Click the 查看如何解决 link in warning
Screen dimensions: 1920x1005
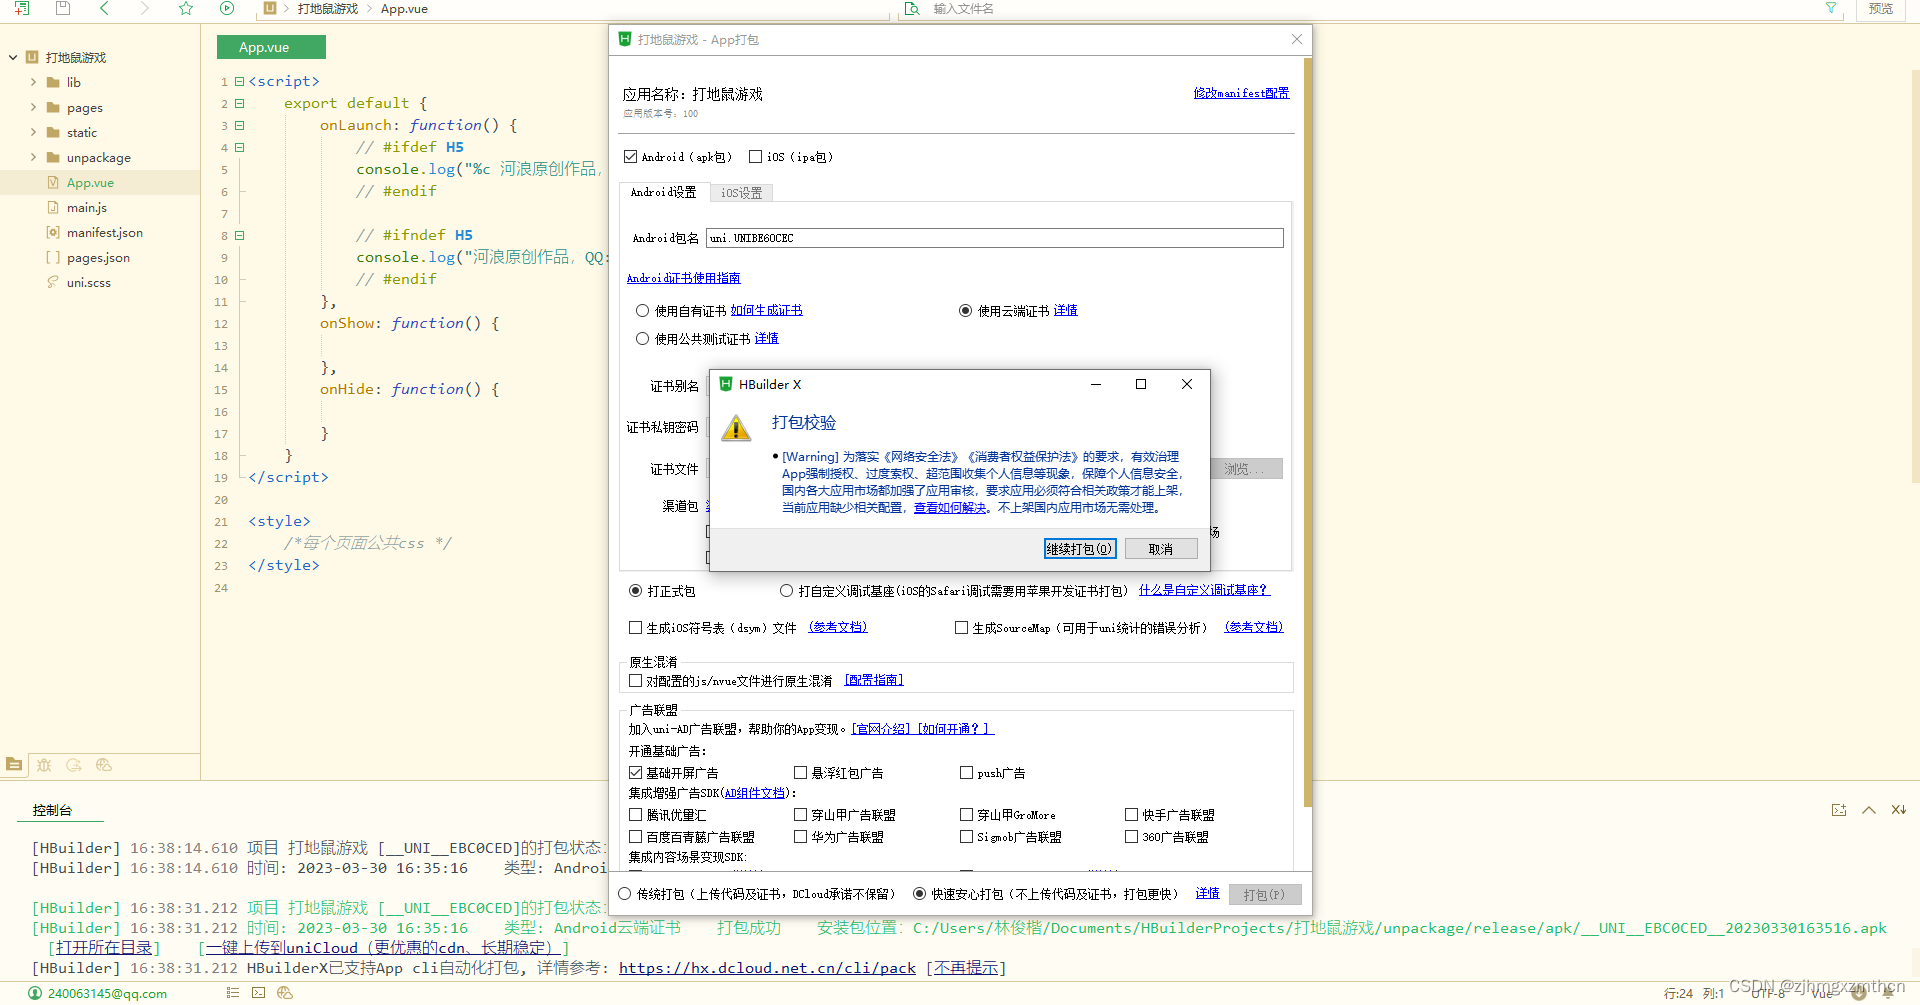950,508
